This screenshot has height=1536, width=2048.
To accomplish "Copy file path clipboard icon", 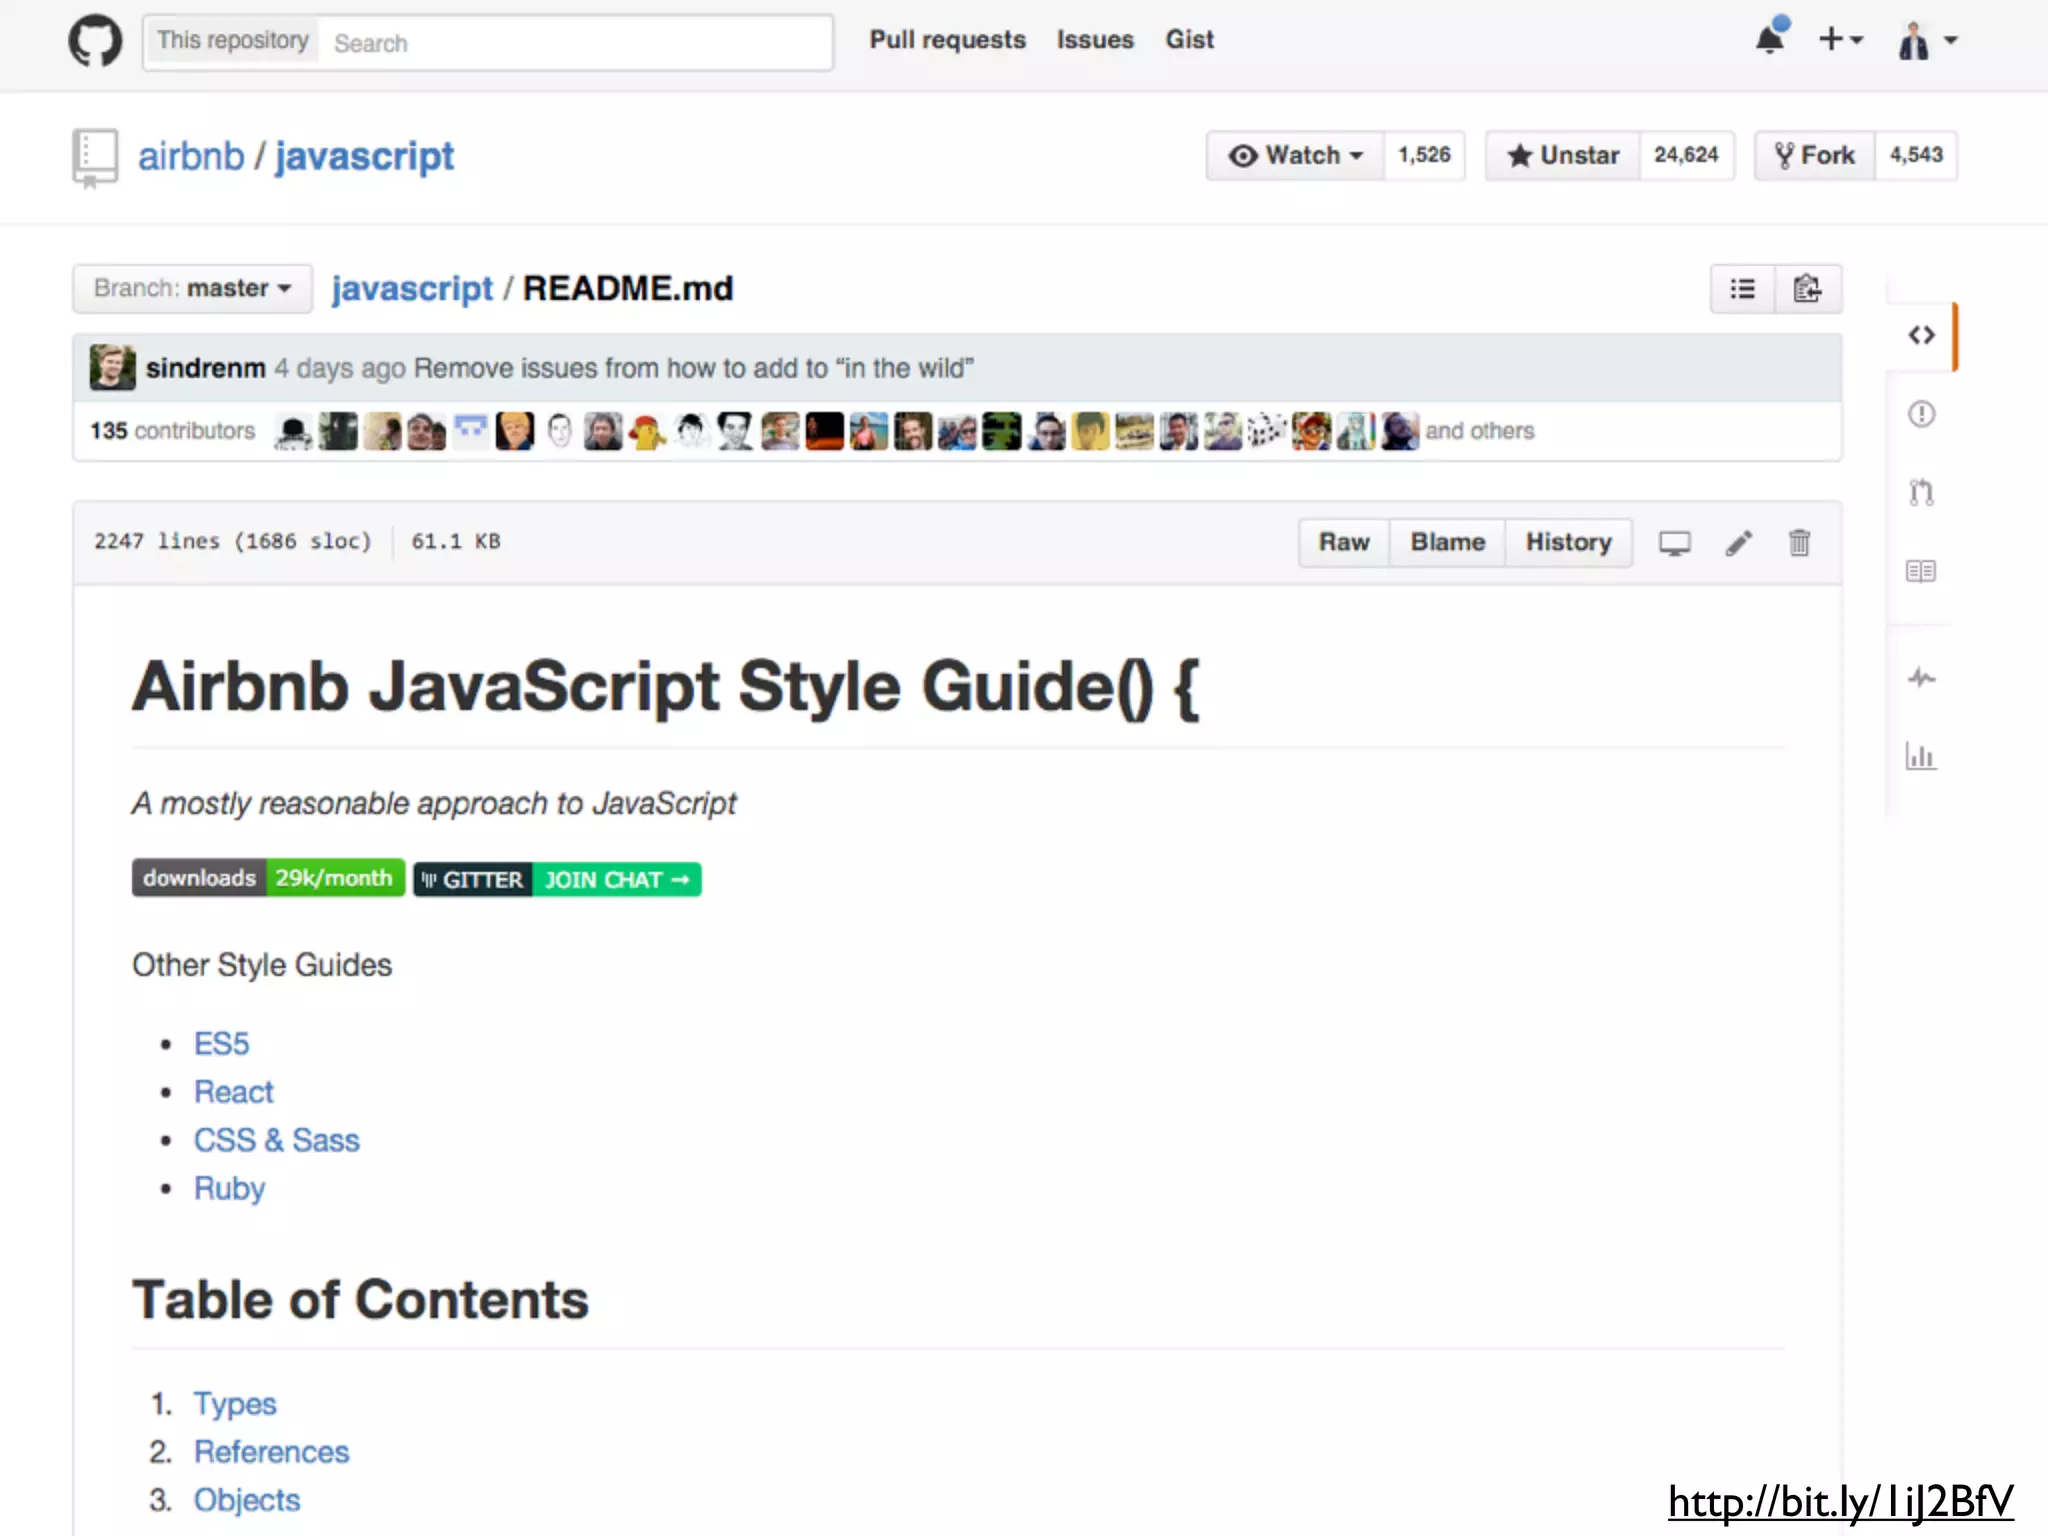I will [x=1807, y=289].
